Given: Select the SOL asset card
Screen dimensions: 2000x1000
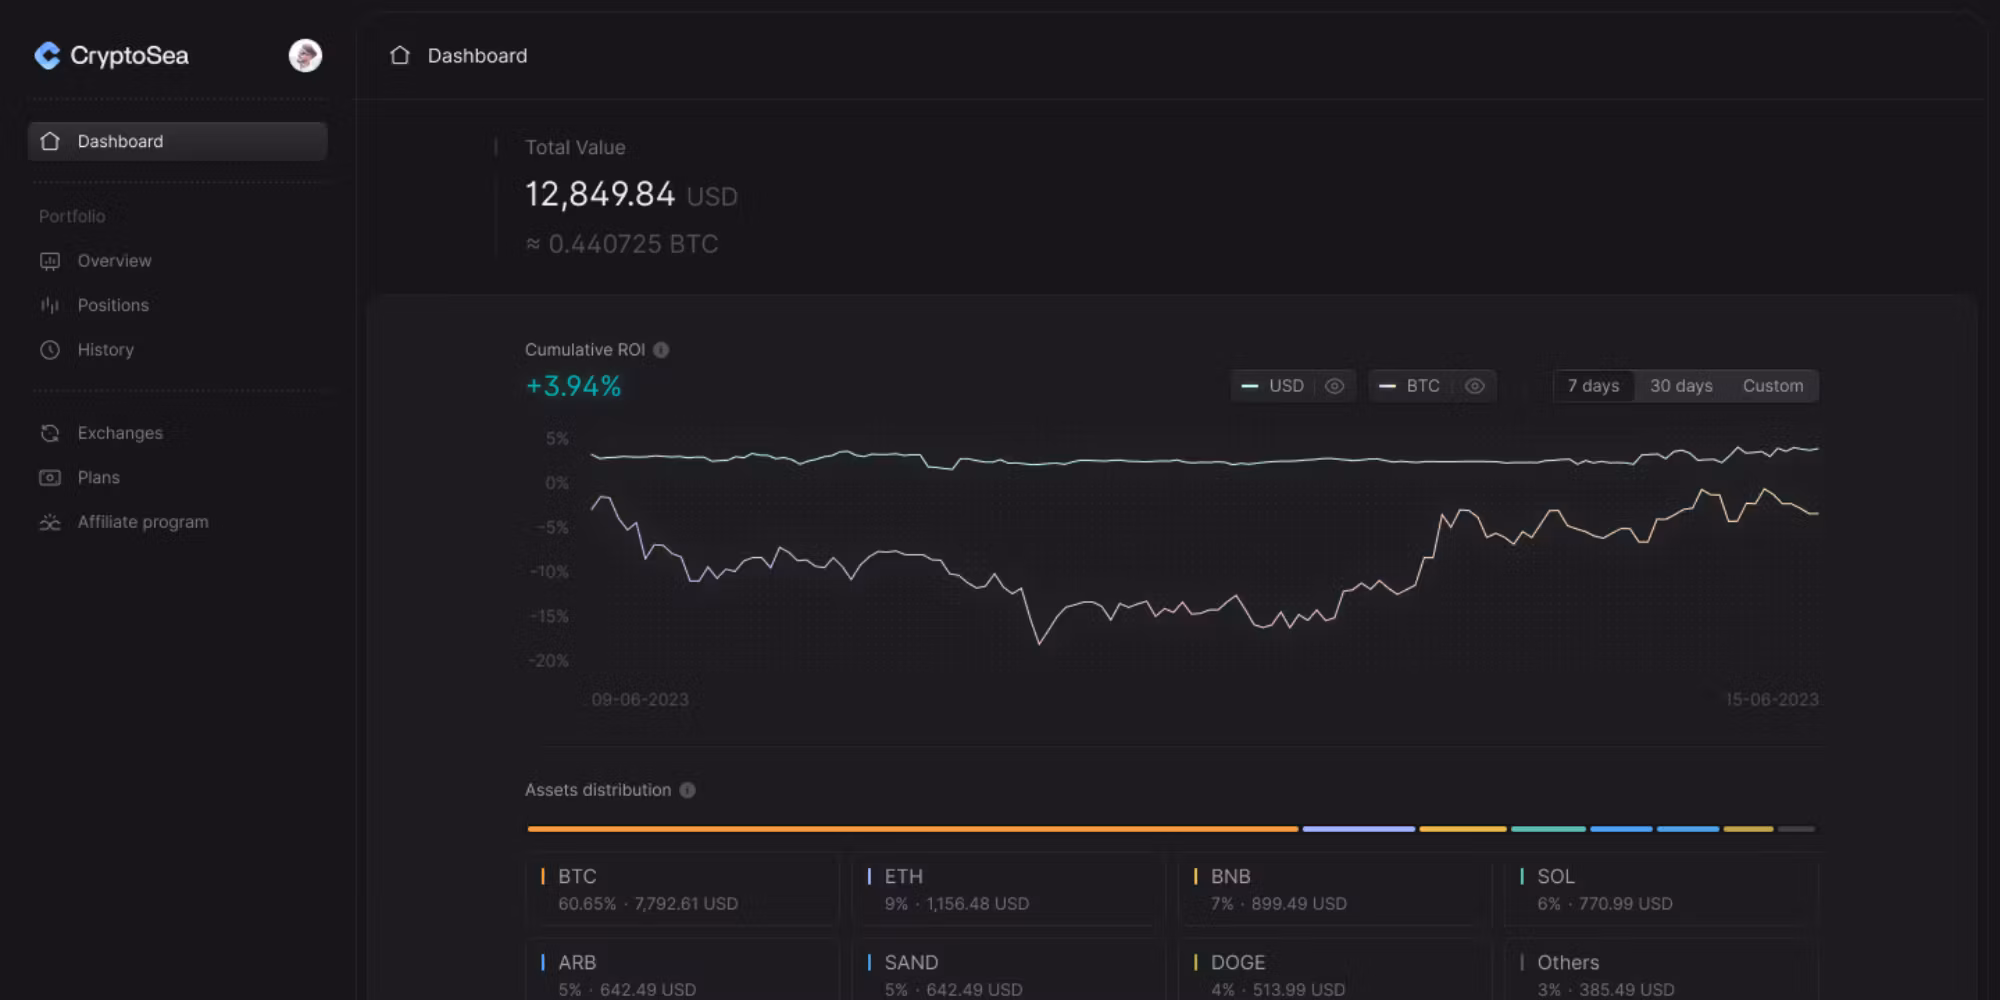Looking at the screenshot, I should 1660,889.
